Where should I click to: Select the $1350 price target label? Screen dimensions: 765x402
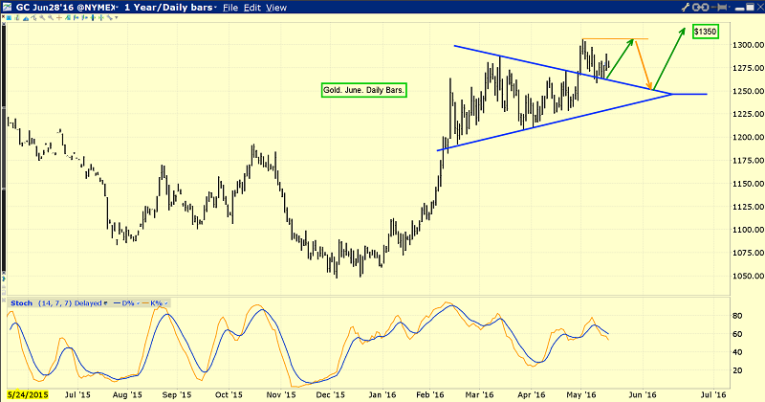click(x=706, y=31)
